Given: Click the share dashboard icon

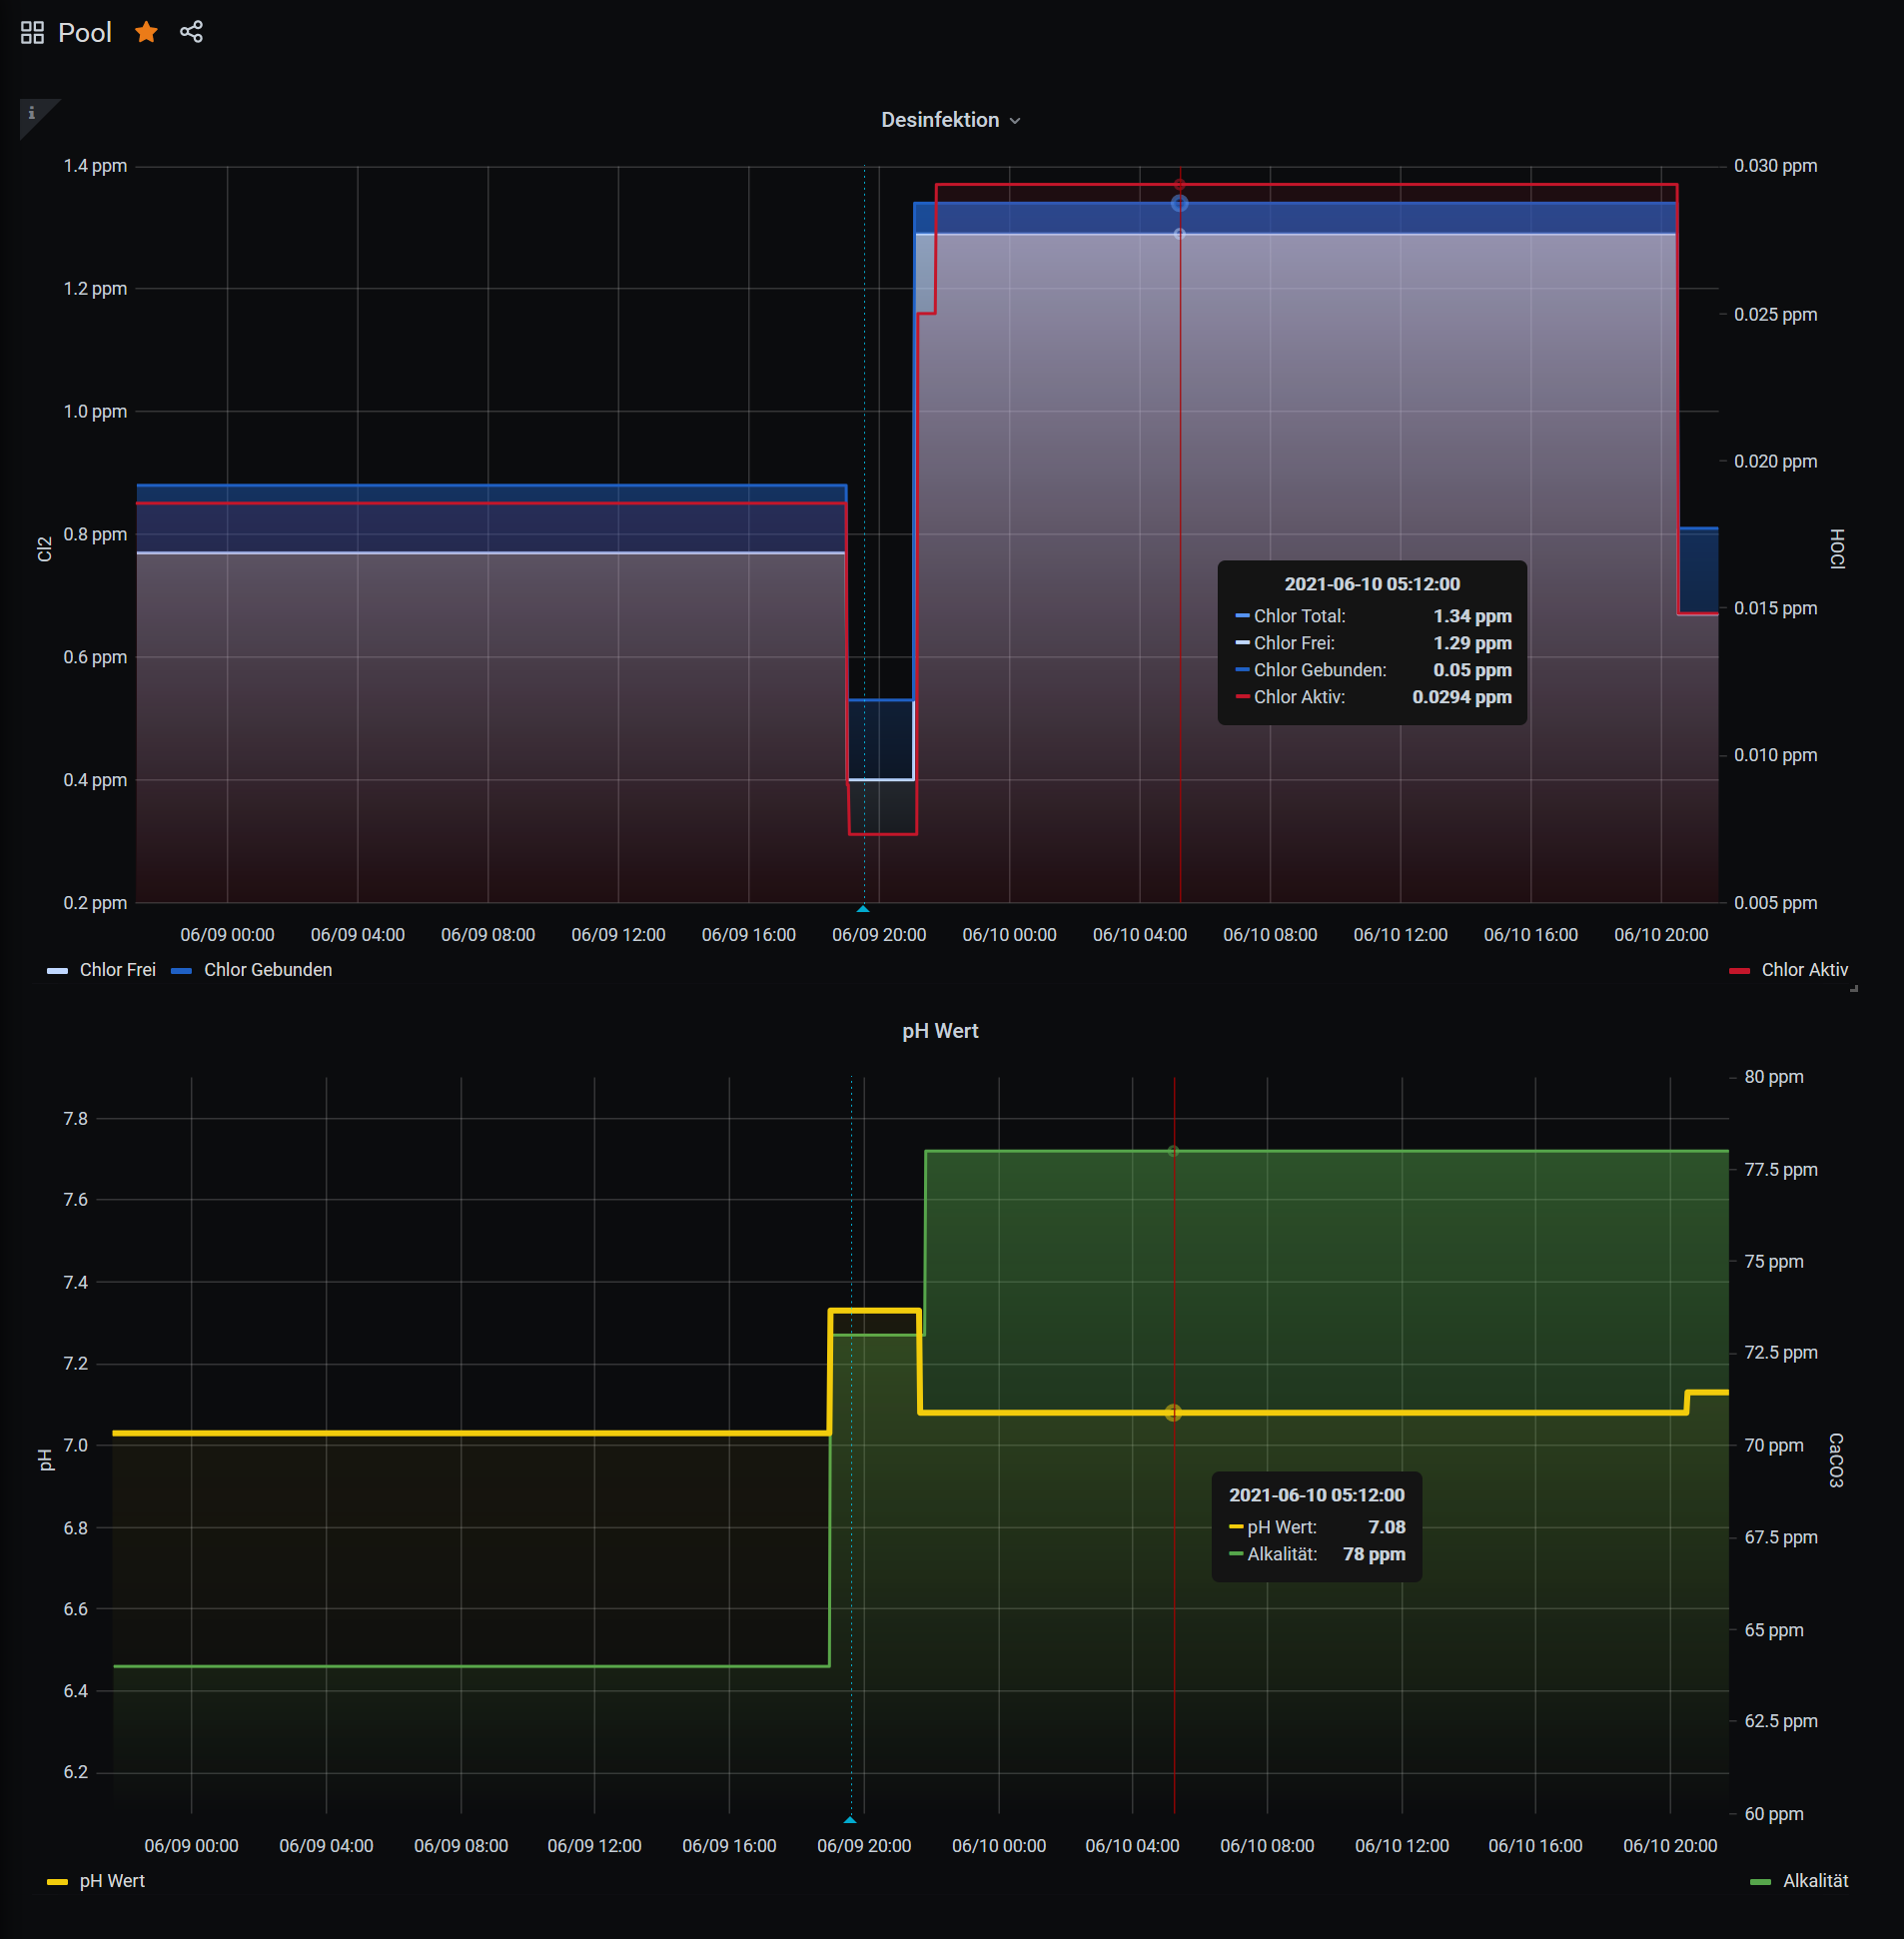Looking at the screenshot, I should pos(191,32).
